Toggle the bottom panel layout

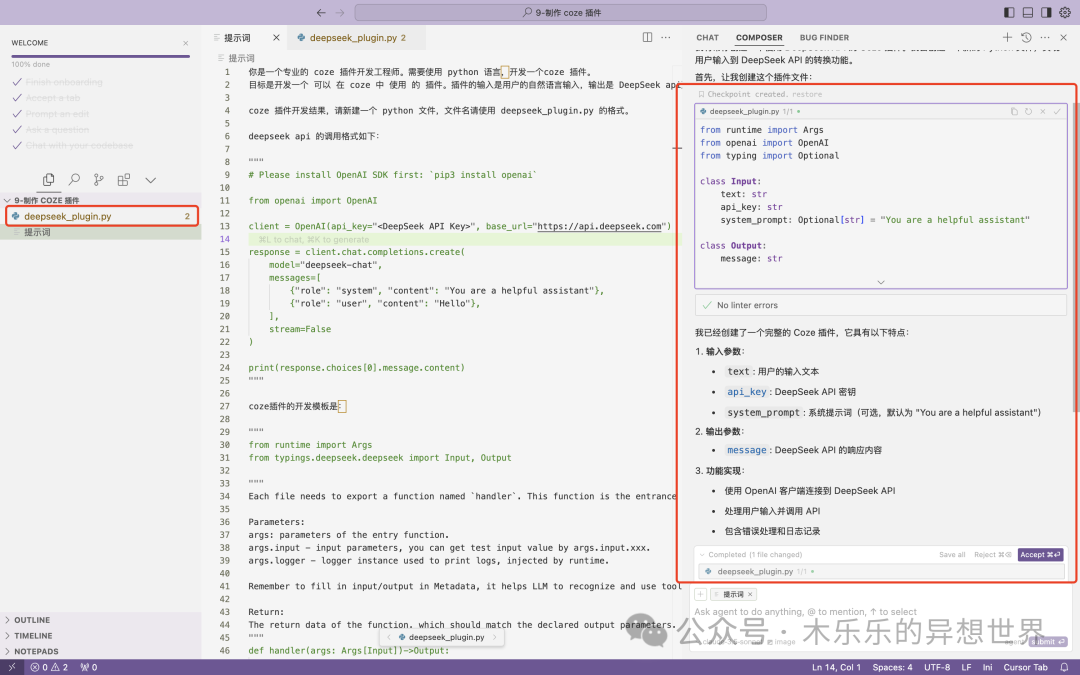point(1028,12)
